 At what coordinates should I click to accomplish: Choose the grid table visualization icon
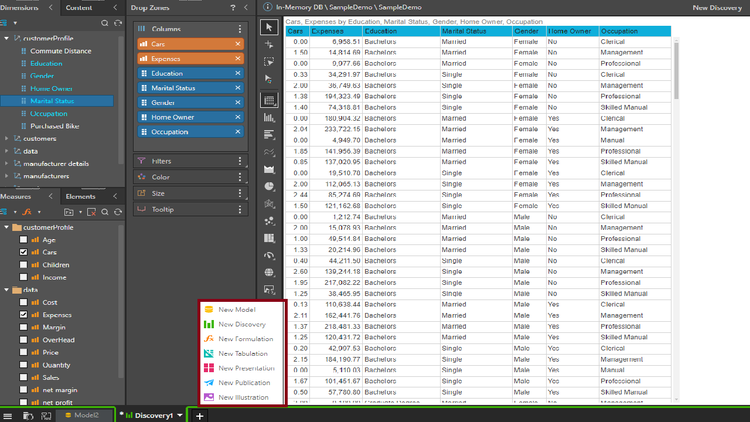tap(269, 100)
